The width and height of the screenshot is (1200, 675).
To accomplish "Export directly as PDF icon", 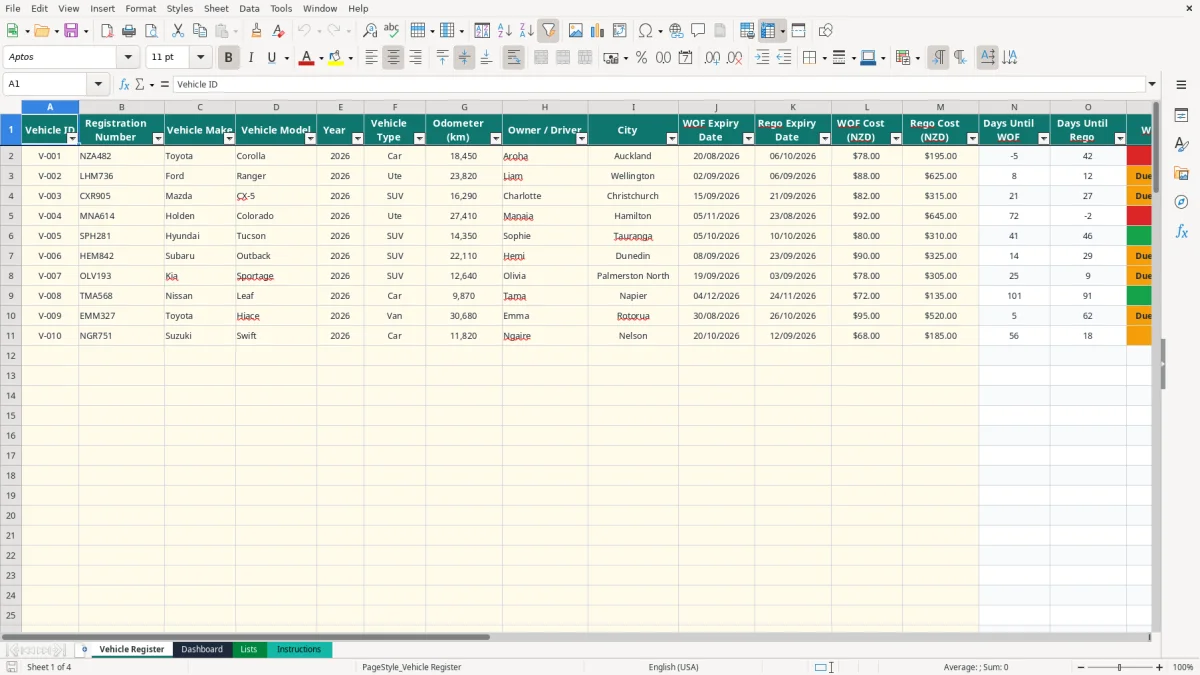I will 107,31.
